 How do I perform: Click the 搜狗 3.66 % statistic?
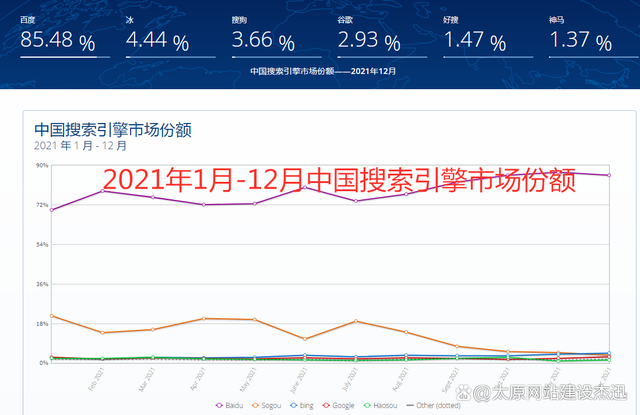[x=276, y=37]
